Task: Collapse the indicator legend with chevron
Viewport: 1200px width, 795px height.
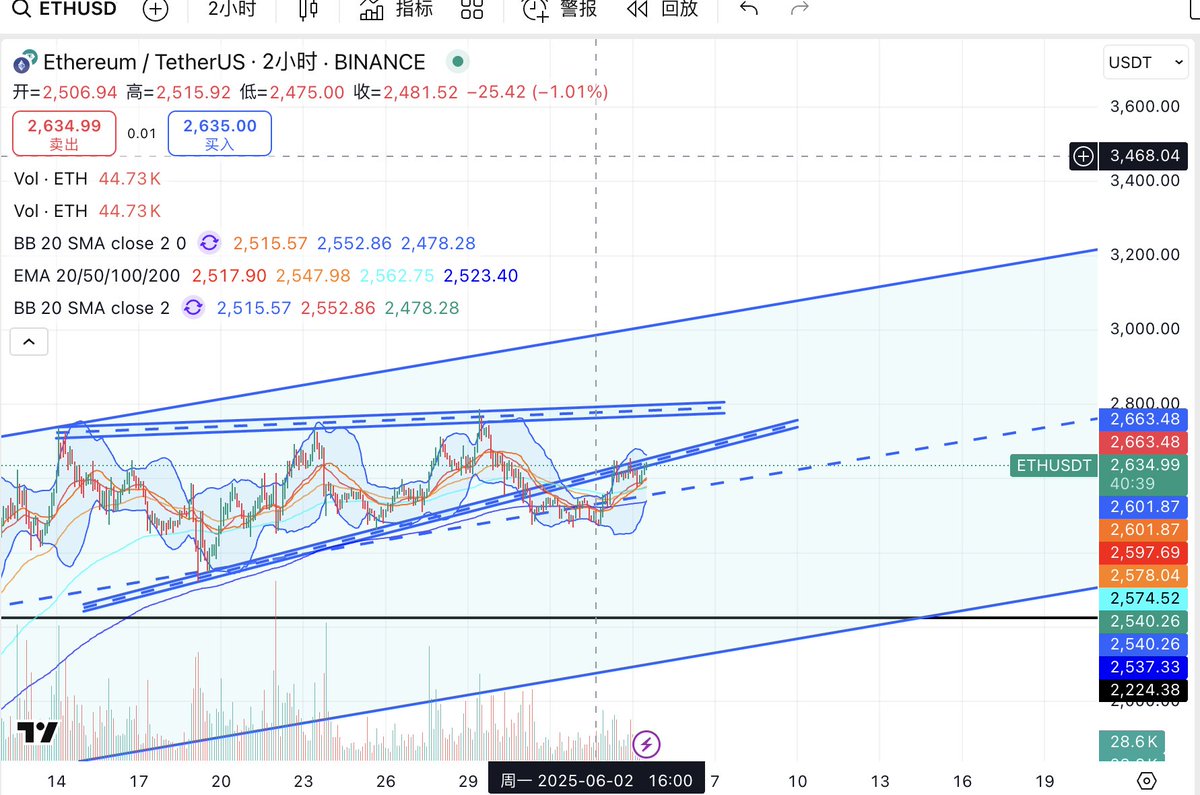Action: click(29, 343)
